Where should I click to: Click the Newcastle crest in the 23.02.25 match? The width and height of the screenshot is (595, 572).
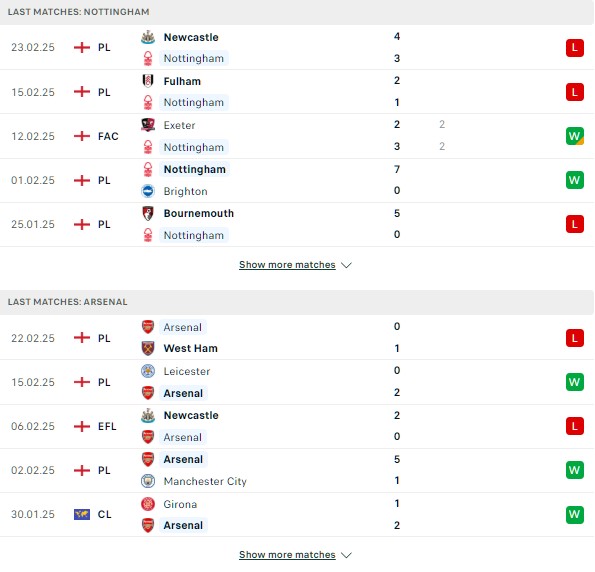(148, 37)
